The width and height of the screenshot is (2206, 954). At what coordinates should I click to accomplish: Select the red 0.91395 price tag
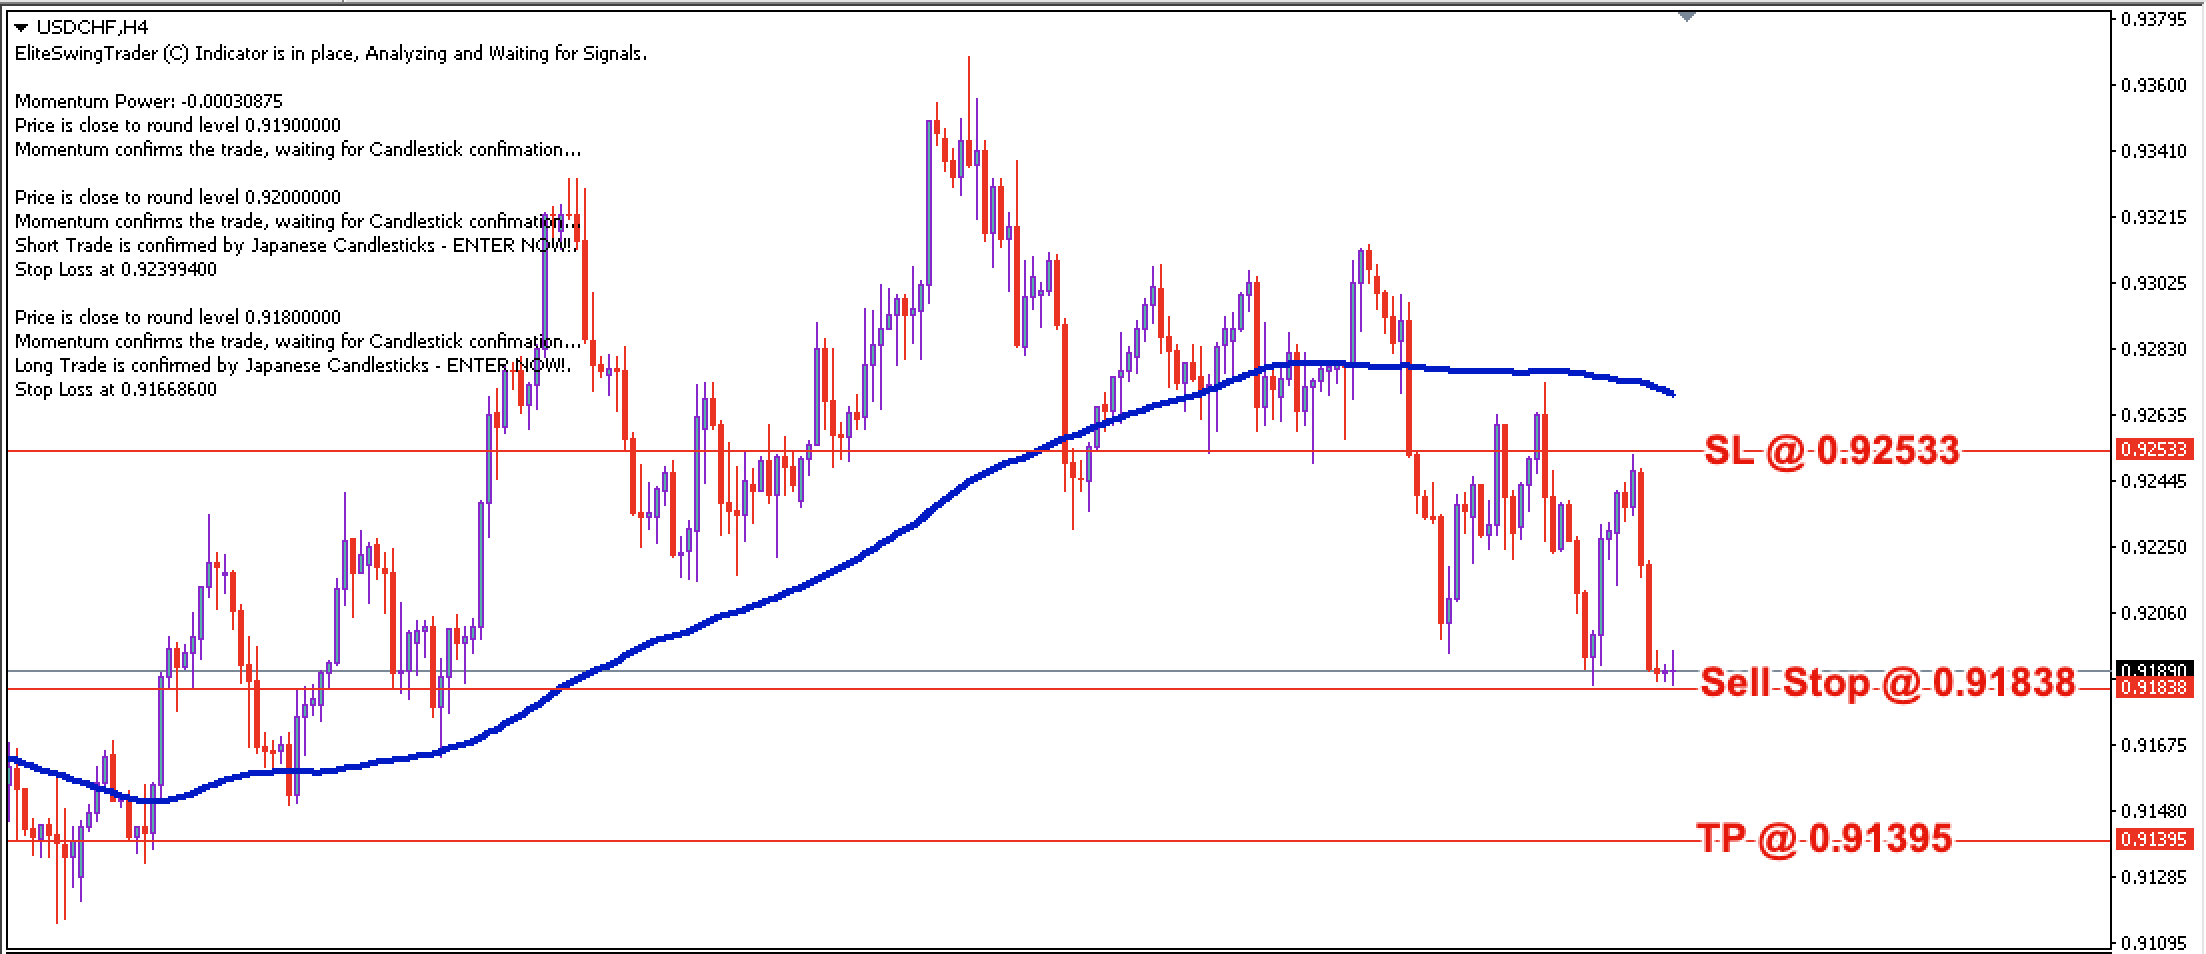tap(2154, 839)
